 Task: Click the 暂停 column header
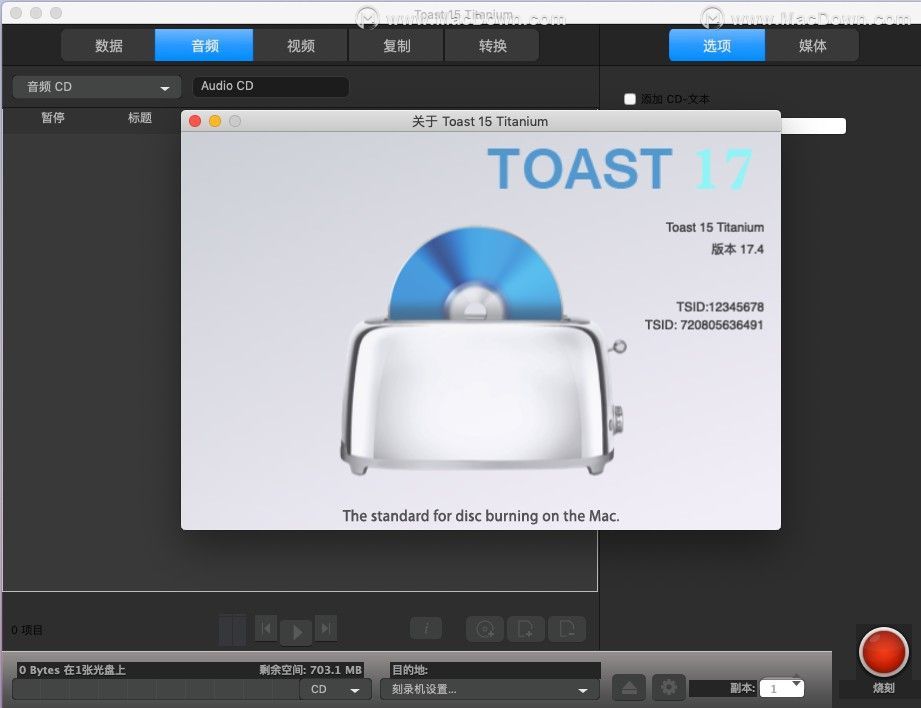pos(53,118)
